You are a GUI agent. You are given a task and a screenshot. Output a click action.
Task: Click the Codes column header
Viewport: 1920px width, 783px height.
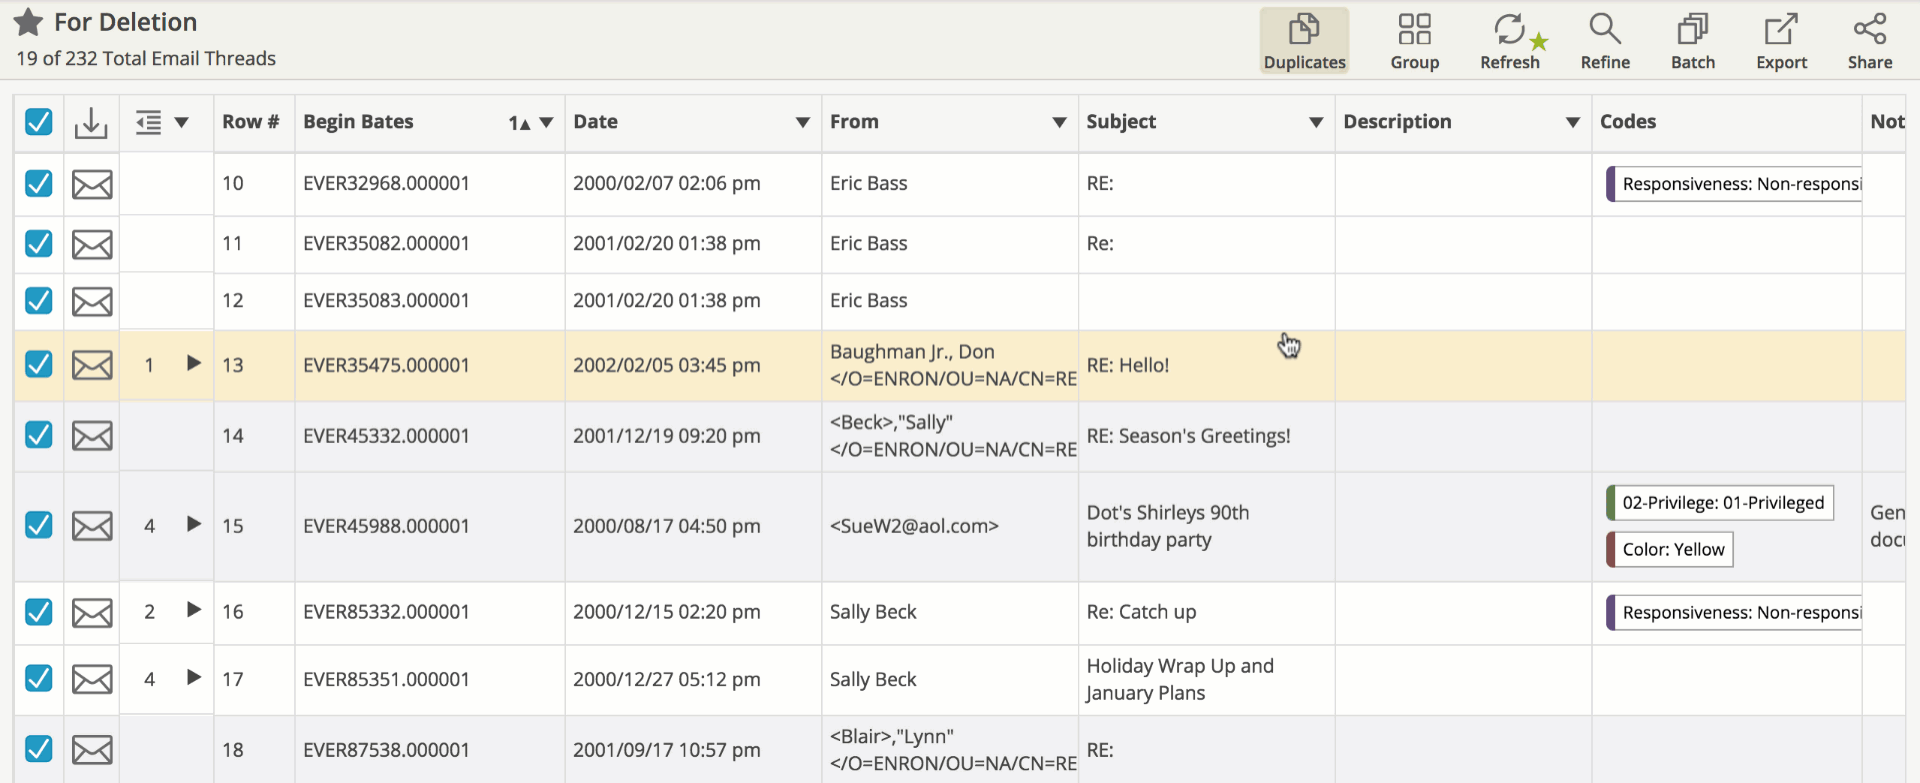(x=1628, y=122)
